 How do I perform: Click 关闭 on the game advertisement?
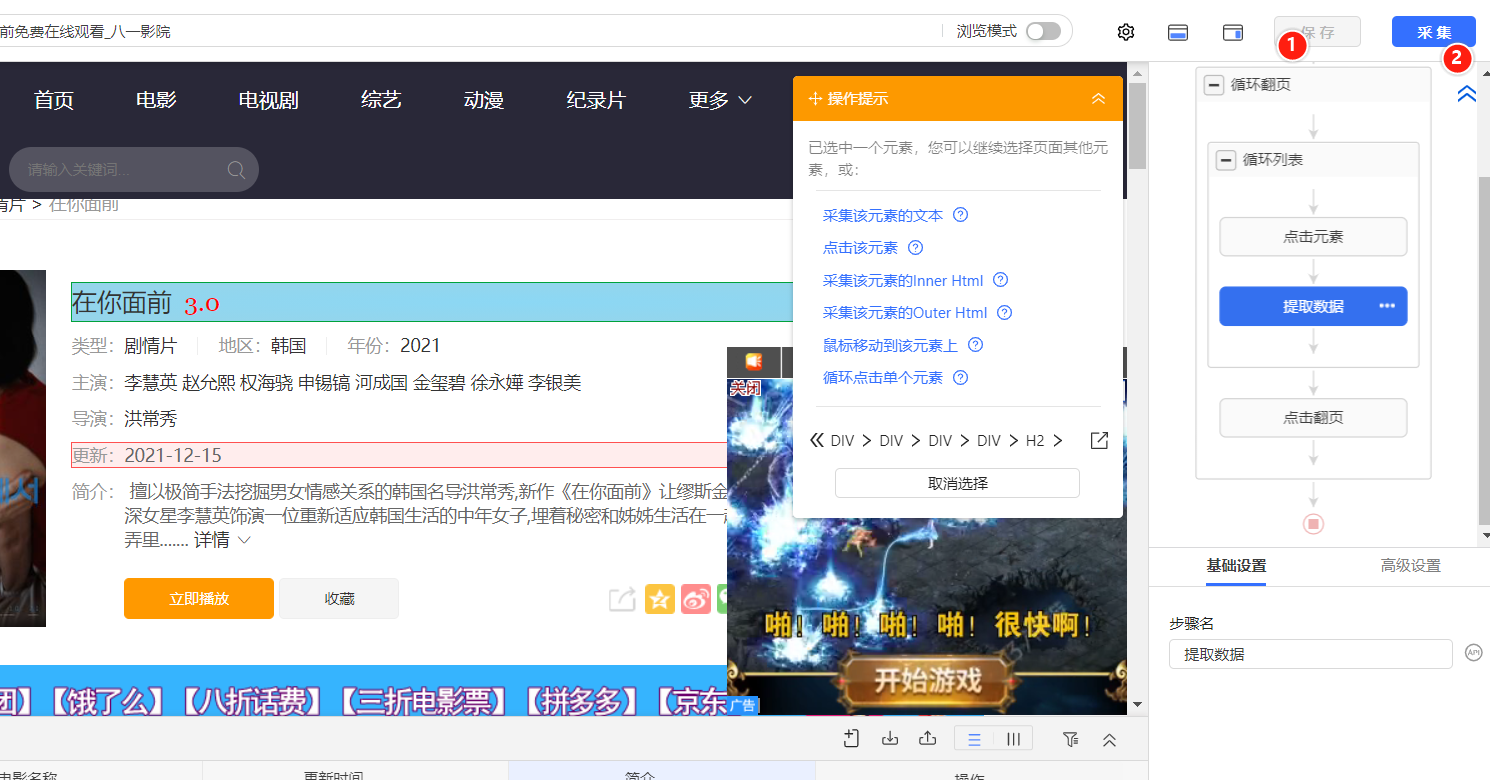point(745,388)
